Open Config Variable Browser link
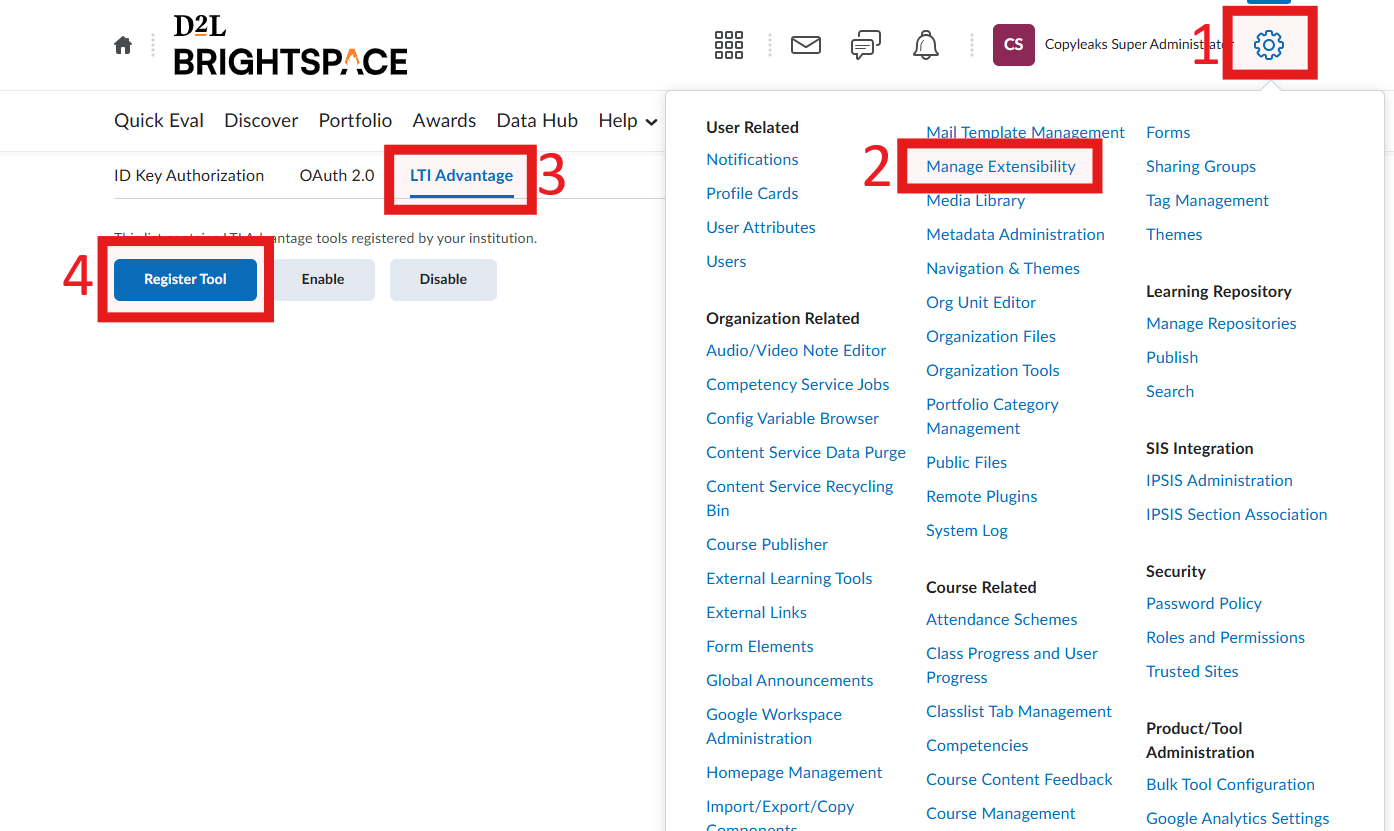 [x=793, y=419]
